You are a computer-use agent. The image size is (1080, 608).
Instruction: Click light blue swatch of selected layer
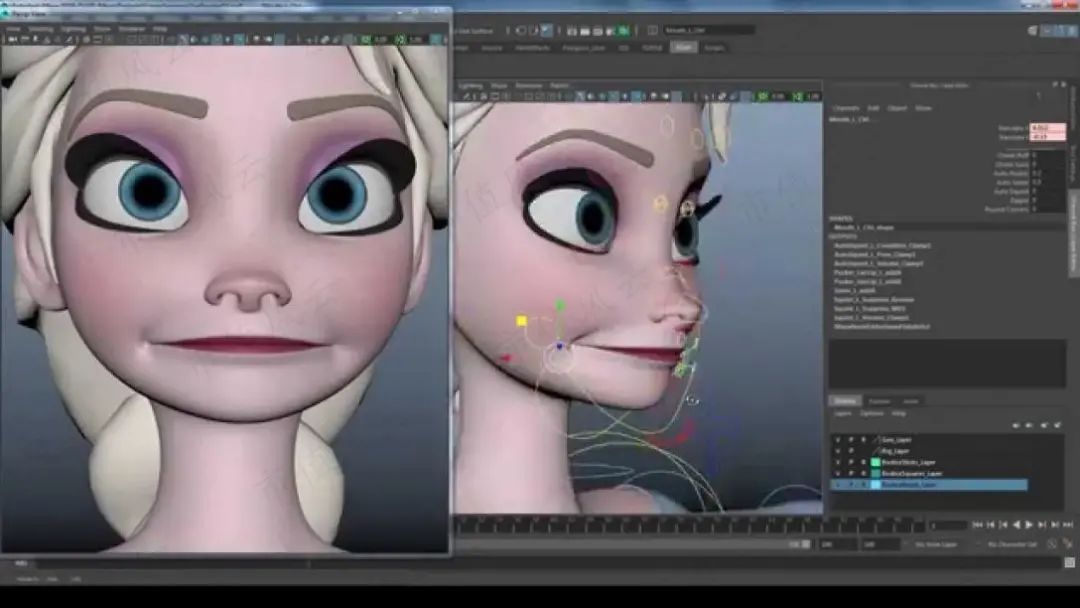pos(875,485)
